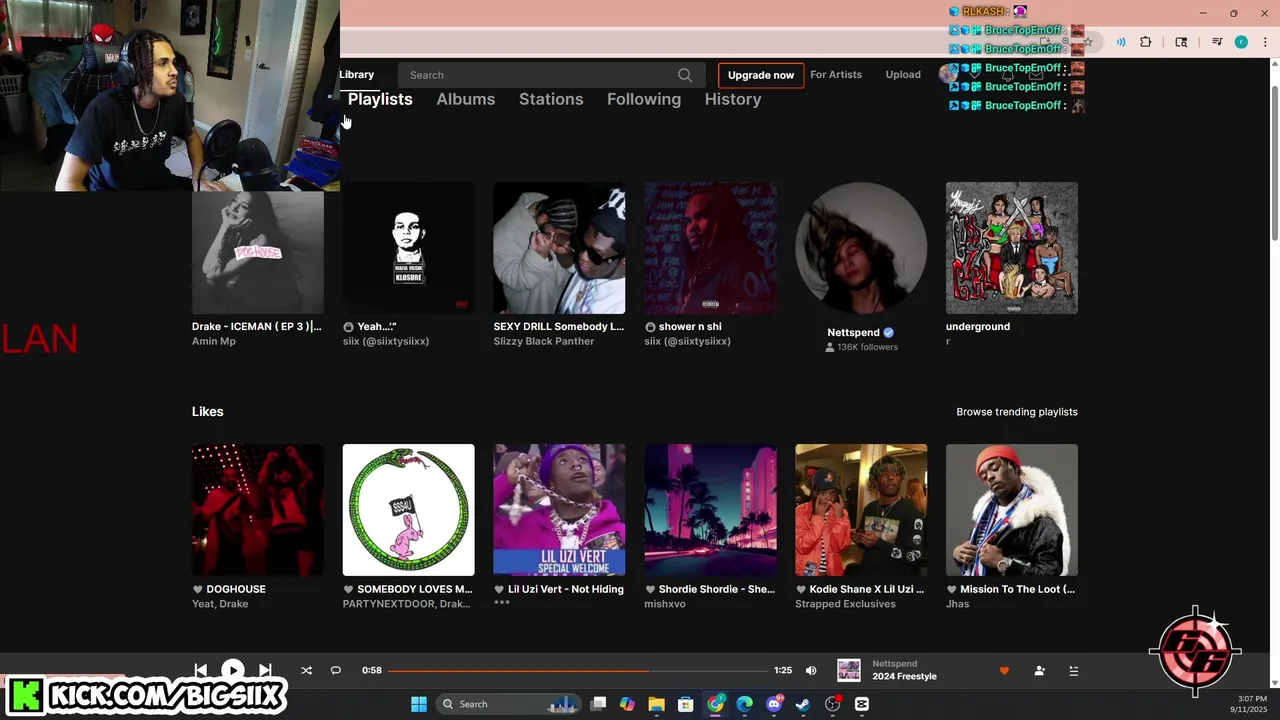The width and height of the screenshot is (1280, 720).
Task: Open the For Artists link
Action: [836, 75]
